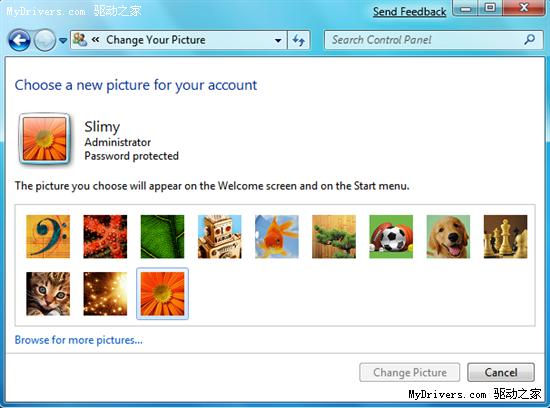Minimize the Control Panel window
The image size is (550, 408).
pos(465,8)
